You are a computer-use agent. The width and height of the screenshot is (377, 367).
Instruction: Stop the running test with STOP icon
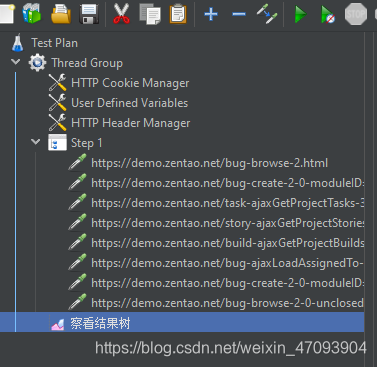(356, 14)
